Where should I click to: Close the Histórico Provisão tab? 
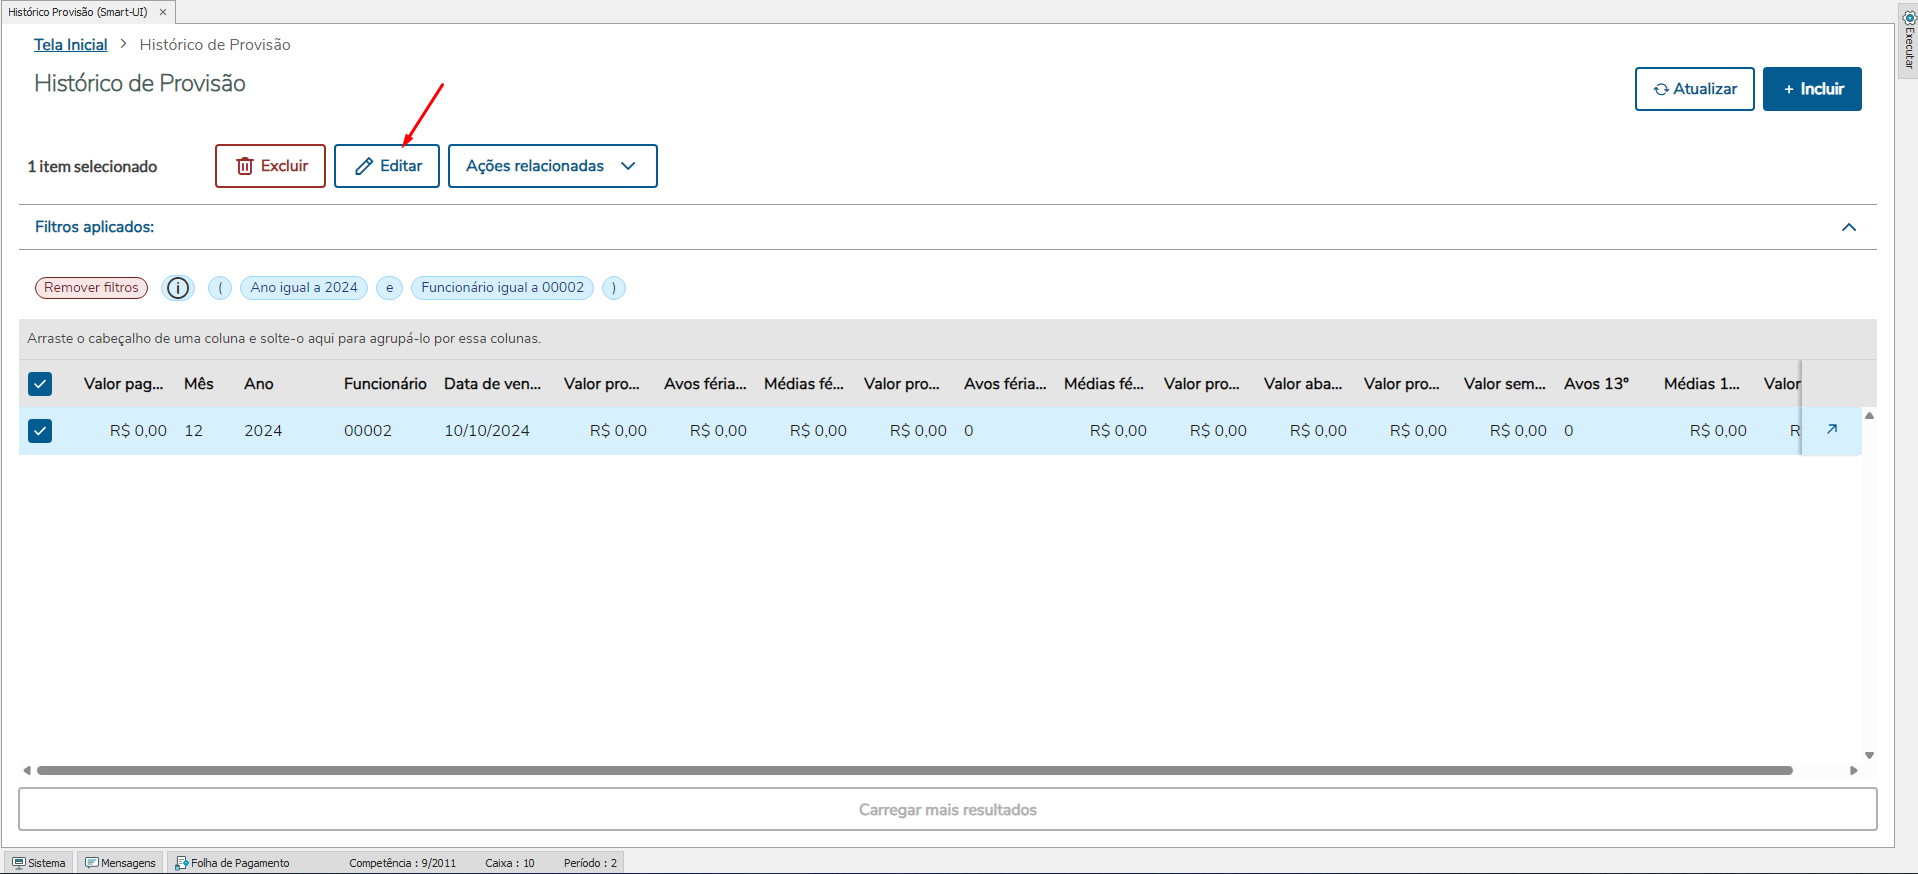click(x=163, y=12)
